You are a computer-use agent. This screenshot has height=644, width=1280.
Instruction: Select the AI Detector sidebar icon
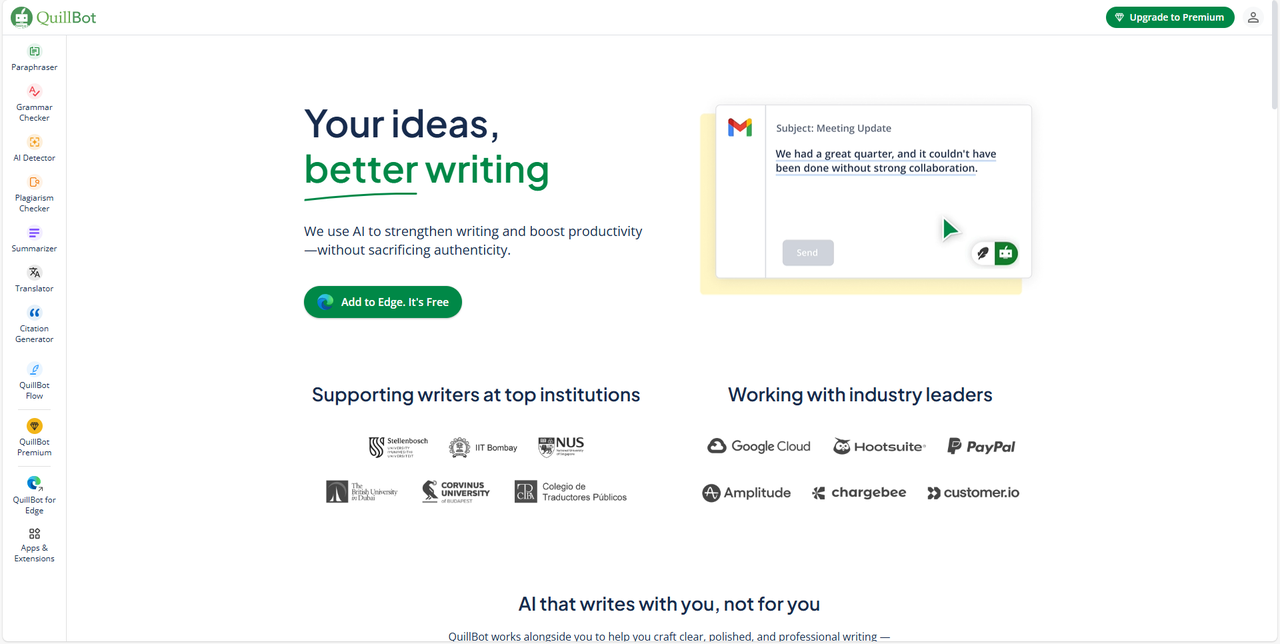[34, 142]
